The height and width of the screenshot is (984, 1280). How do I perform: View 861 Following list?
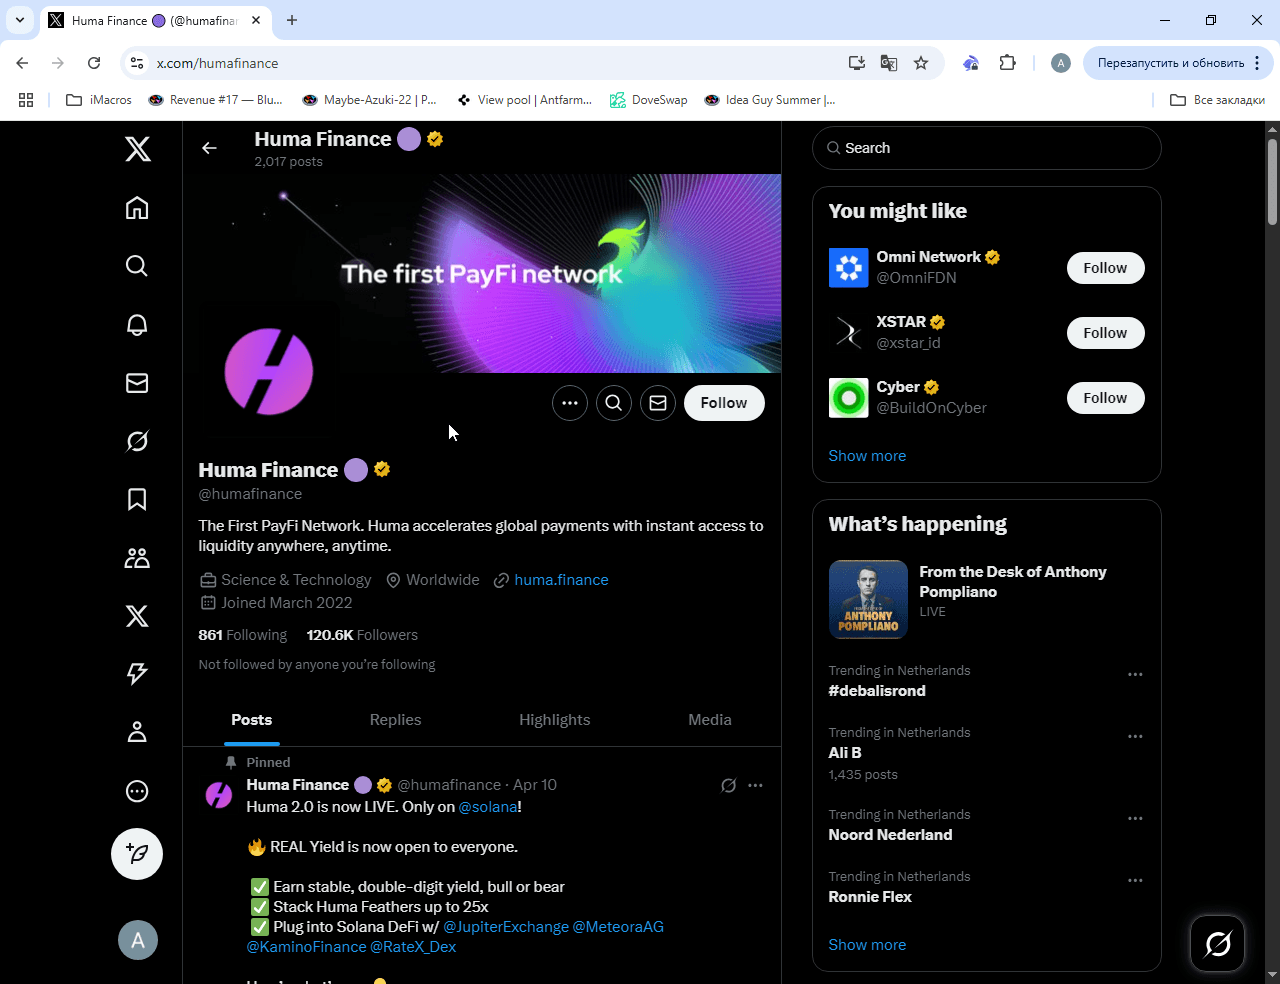pos(243,635)
